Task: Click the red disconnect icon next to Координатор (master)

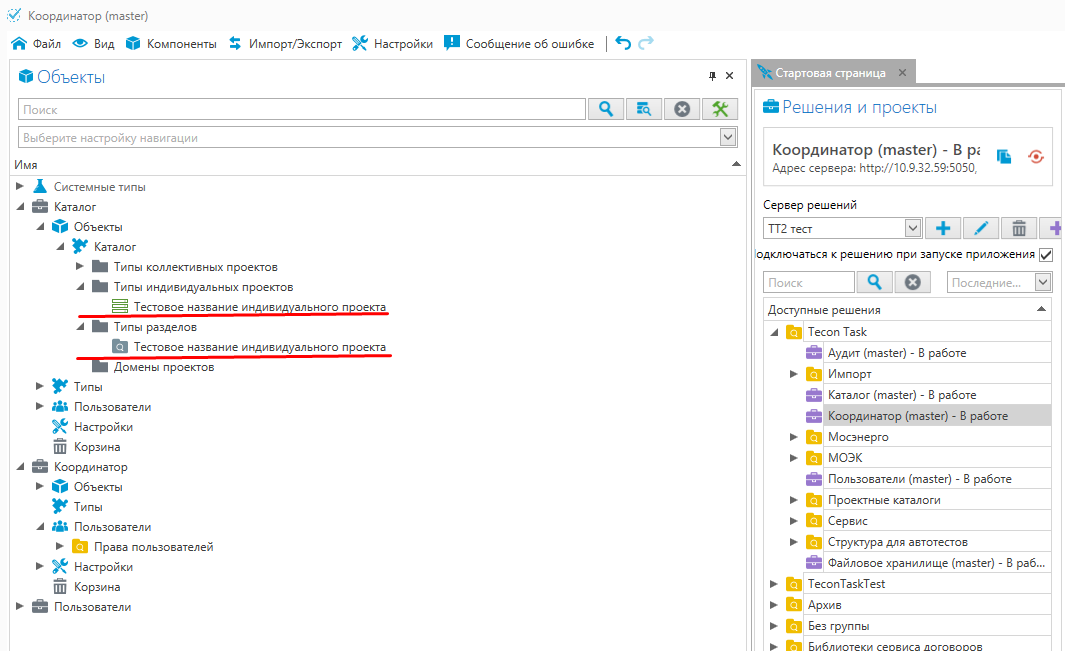Action: [1036, 156]
